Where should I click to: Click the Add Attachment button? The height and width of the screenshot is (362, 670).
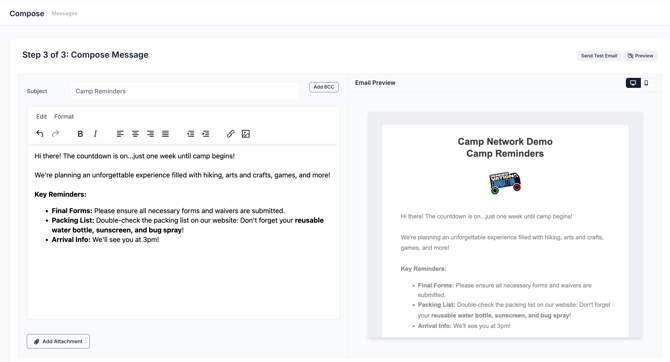tap(58, 341)
